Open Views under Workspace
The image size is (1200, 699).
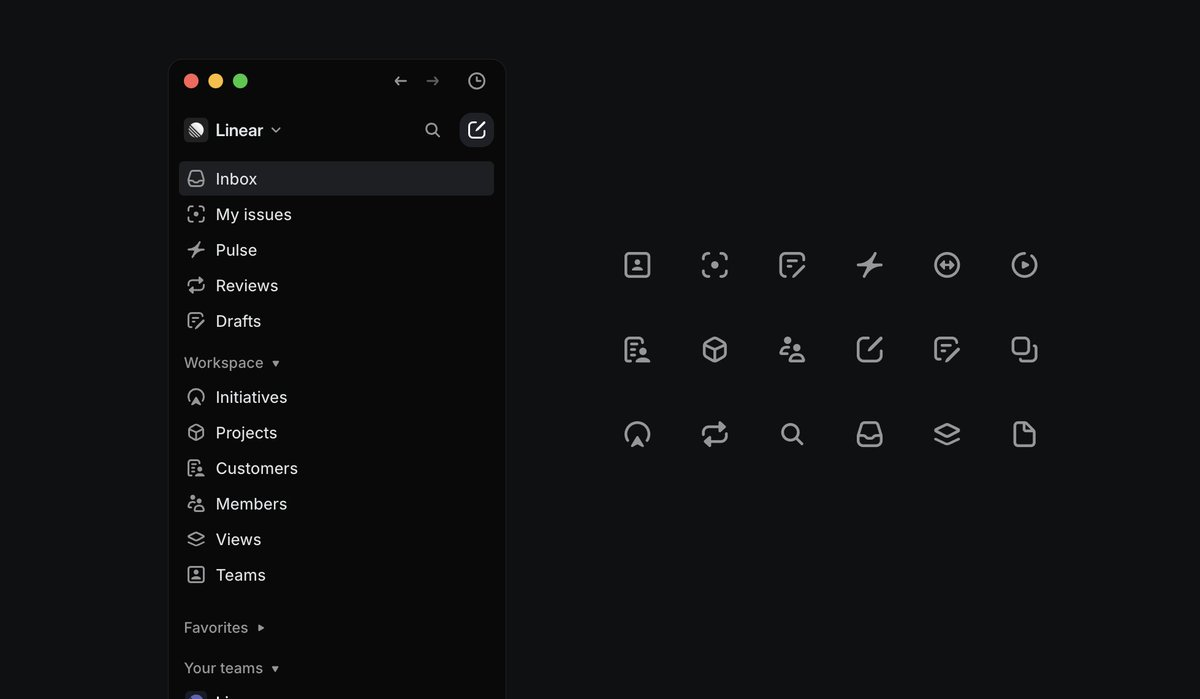[x=336, y=539]
